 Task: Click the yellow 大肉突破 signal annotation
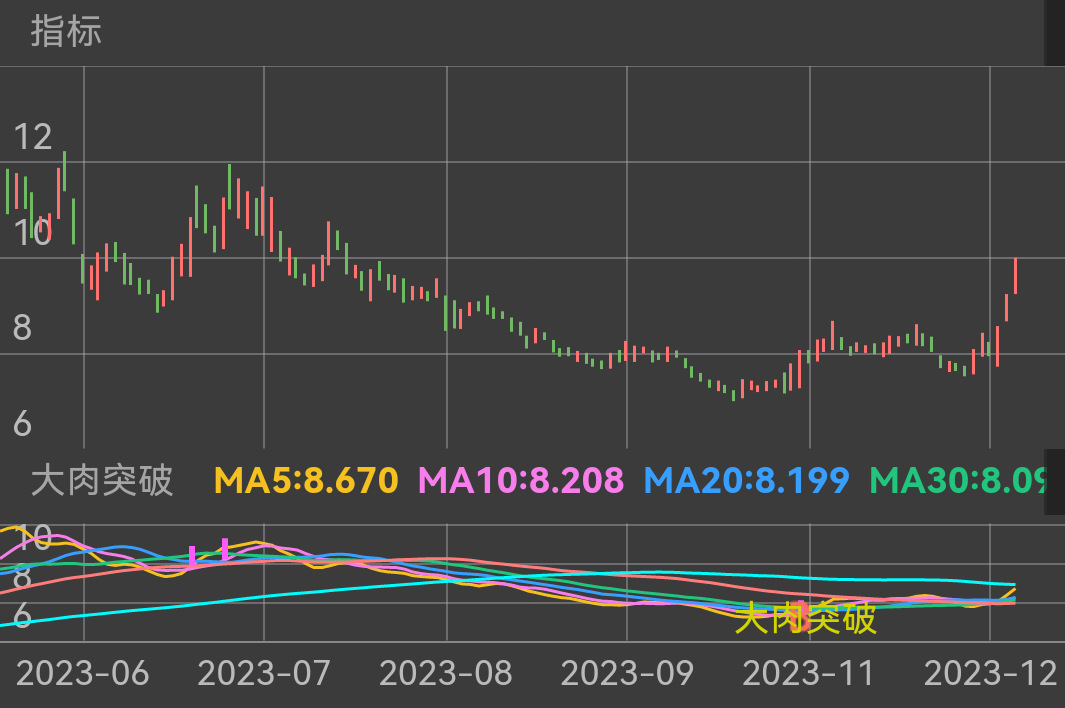pos(805,619)
